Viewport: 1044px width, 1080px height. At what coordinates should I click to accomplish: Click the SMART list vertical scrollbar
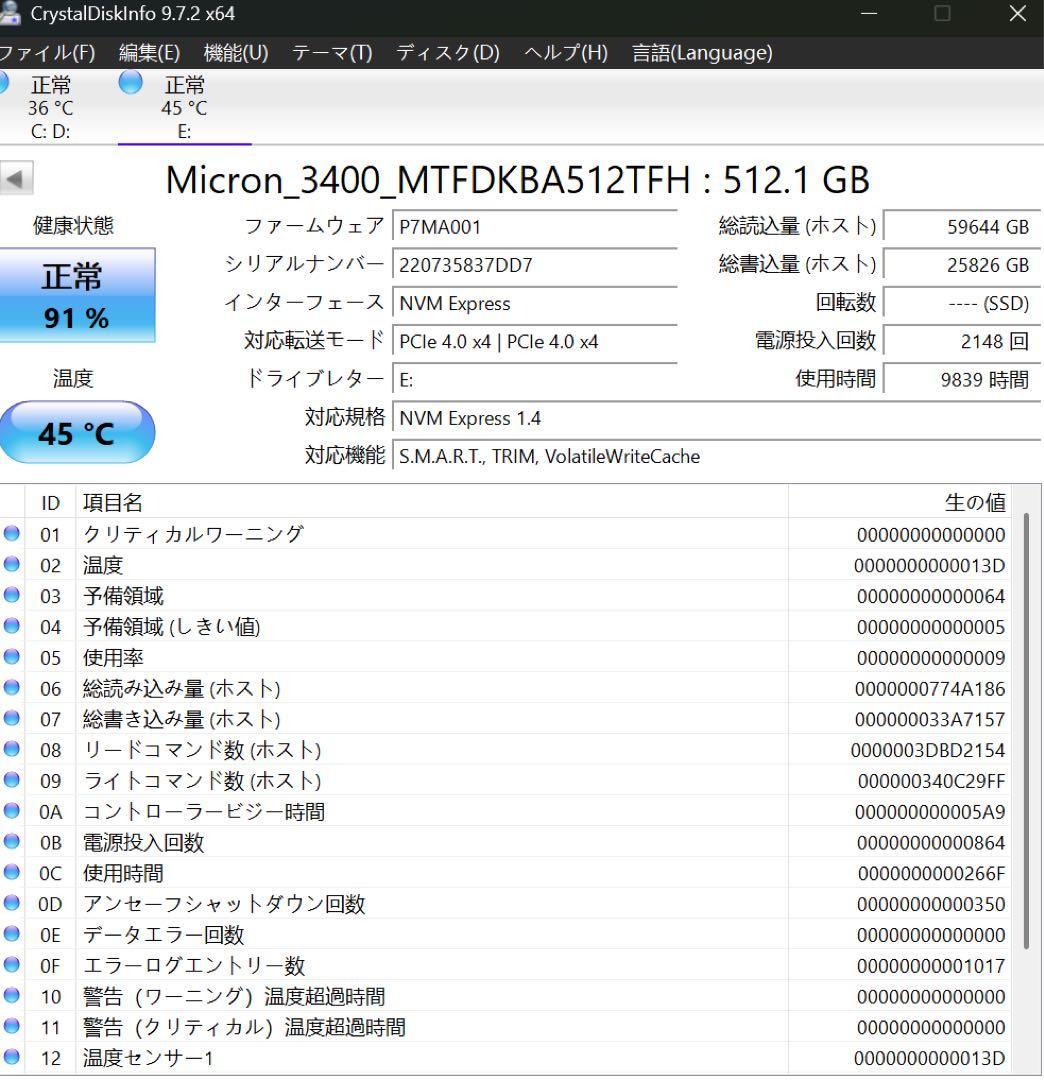click(1026, 730)
